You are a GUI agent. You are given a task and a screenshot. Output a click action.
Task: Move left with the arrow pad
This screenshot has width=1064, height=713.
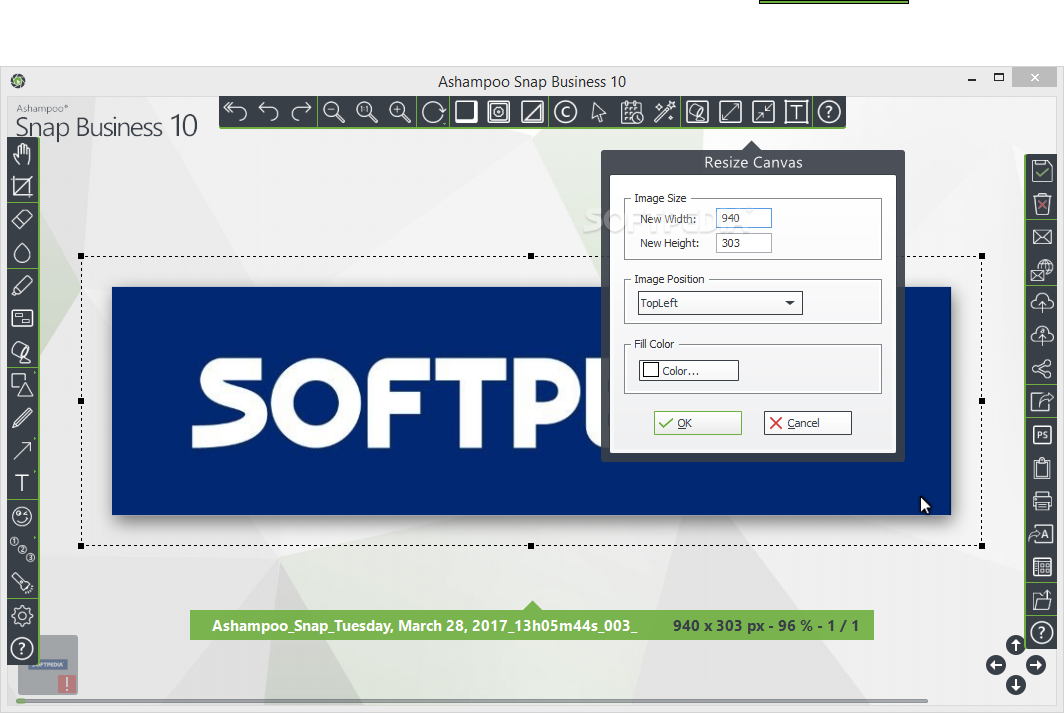pyautogui.click(x=995, y=666)
